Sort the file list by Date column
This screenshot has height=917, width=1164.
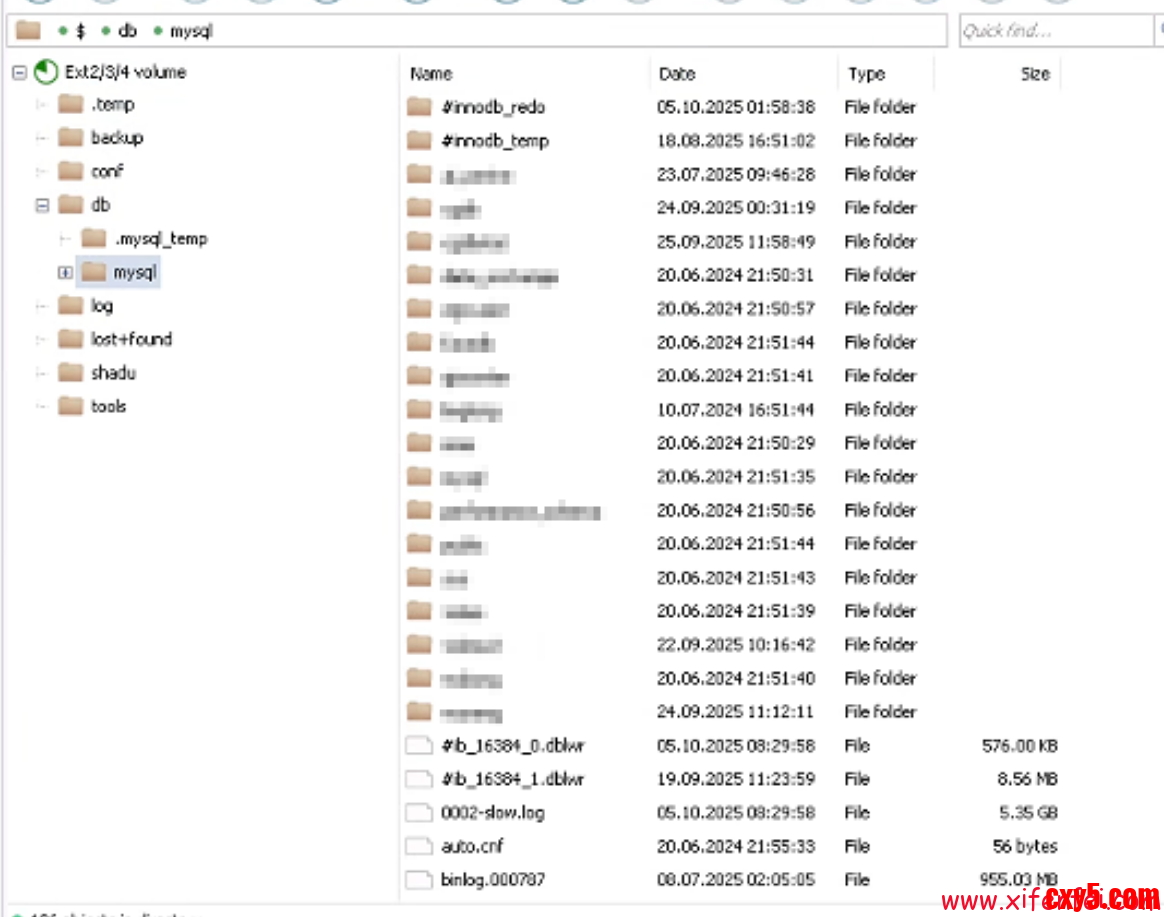click(677, 74)
